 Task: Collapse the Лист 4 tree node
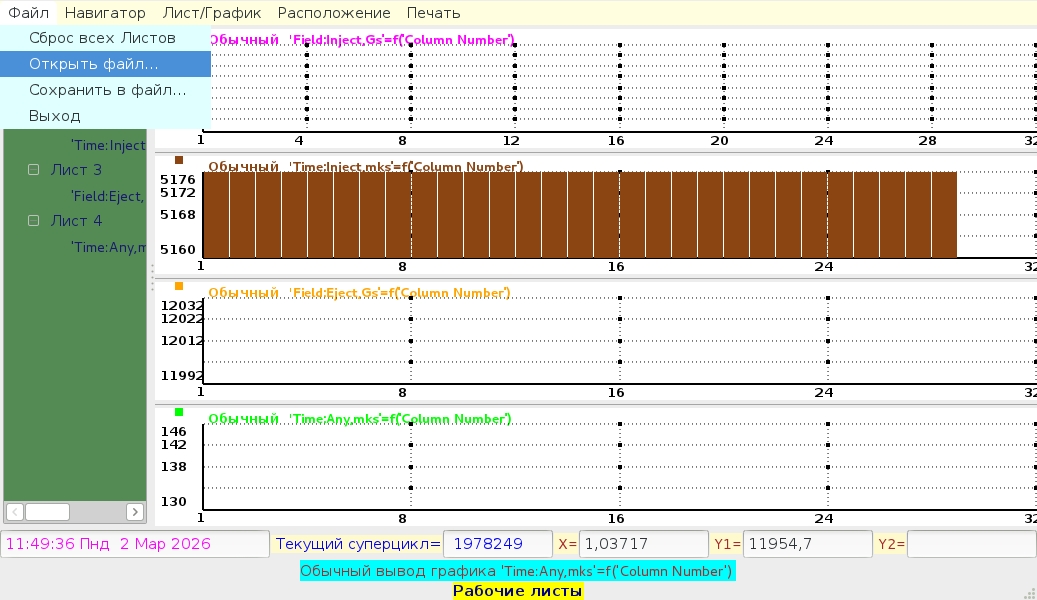33,221
